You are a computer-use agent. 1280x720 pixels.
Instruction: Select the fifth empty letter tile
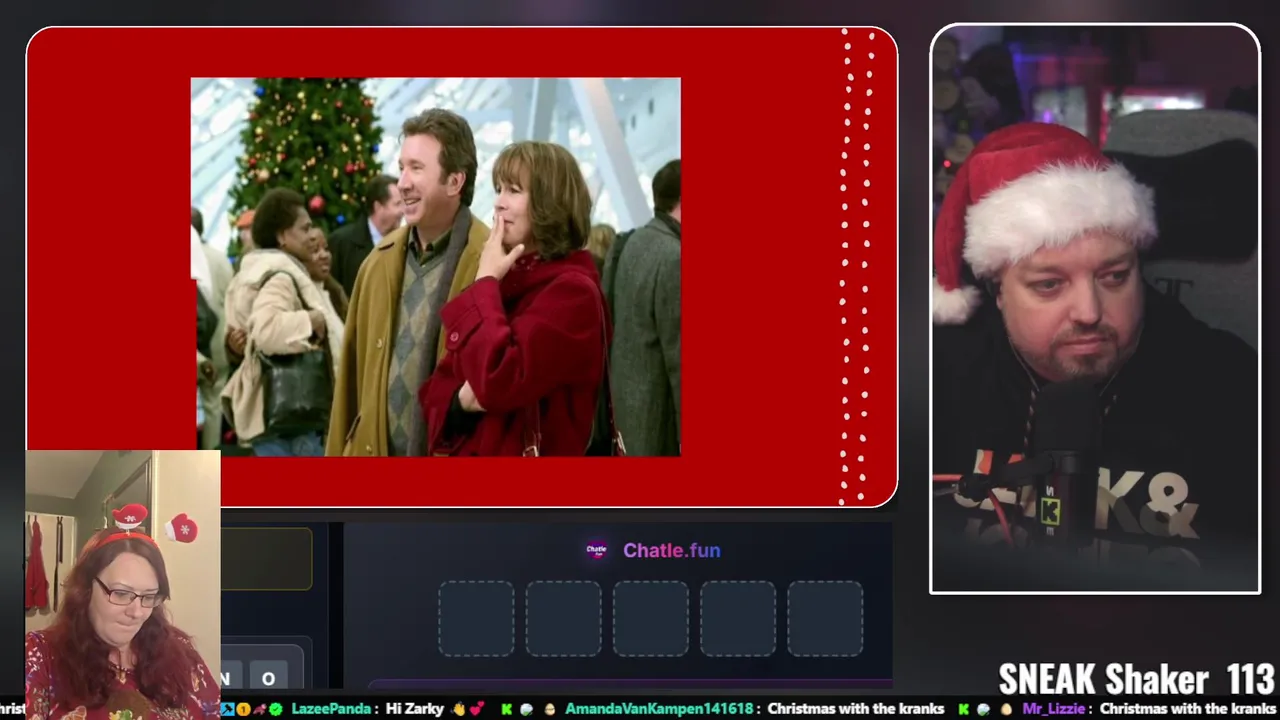tap(825, 619)
